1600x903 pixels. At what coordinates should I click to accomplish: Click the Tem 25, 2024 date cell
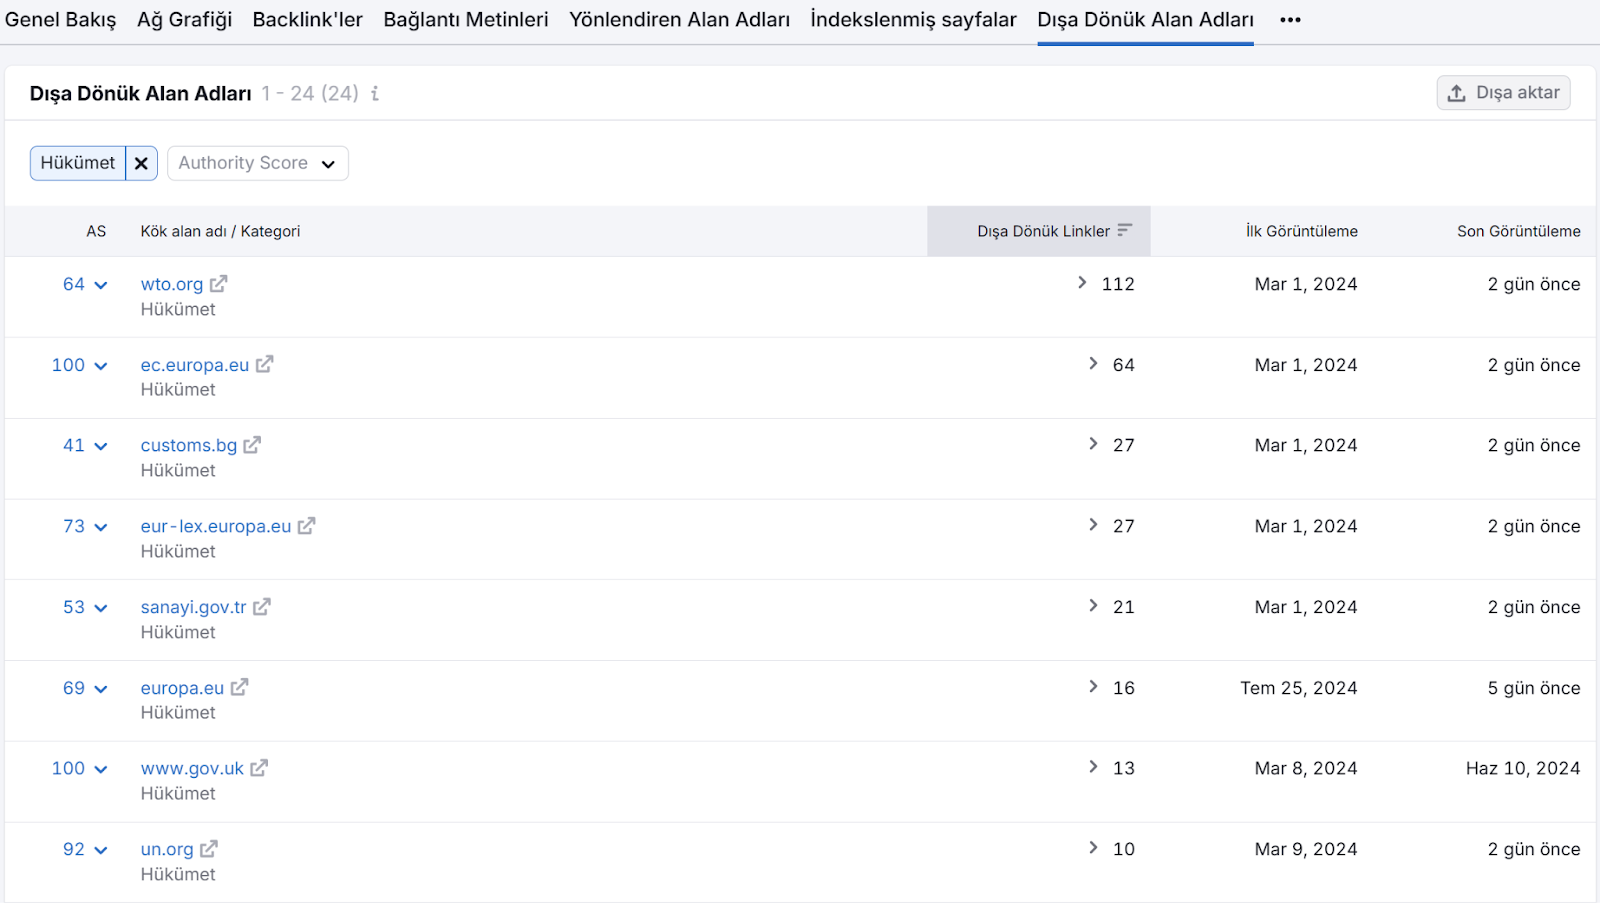[1299, 688]
